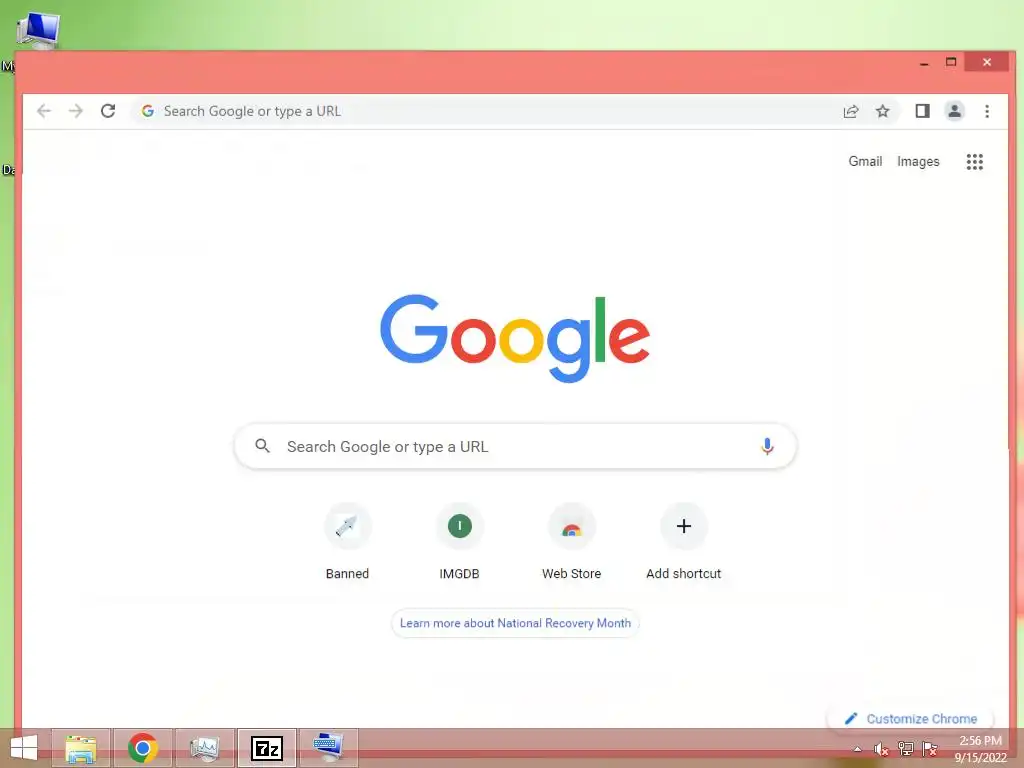Switch to 7-Zip in the taskbar
The image size is (1024, 768).
tap(267, 748)
